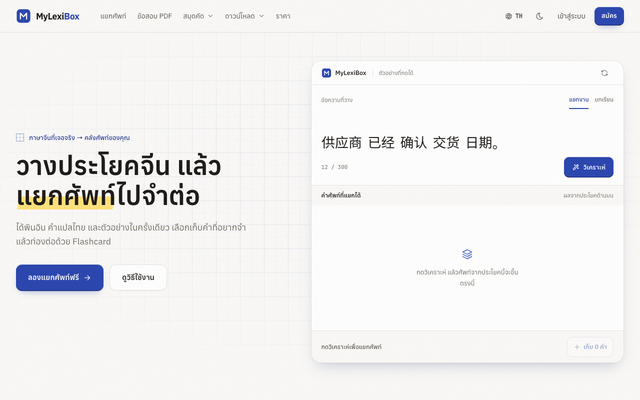
Task: Click the คำศัพท์ที่แยกได้ section label
Action: tap(341, 196)
